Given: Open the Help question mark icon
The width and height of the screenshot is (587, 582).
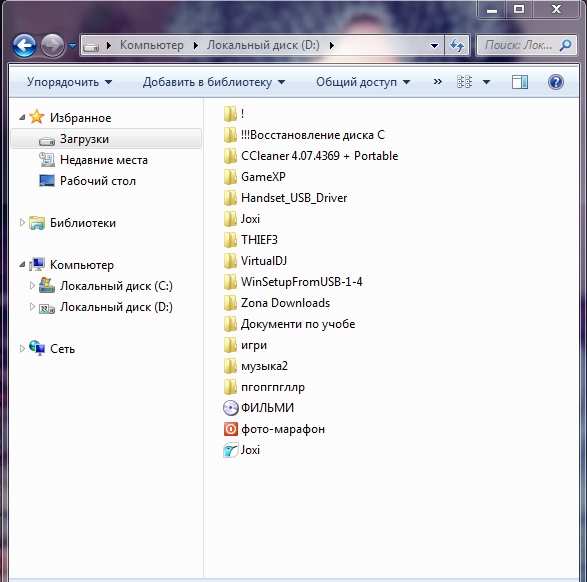Looking at the screenshot, I should click(x=556, y=82).
